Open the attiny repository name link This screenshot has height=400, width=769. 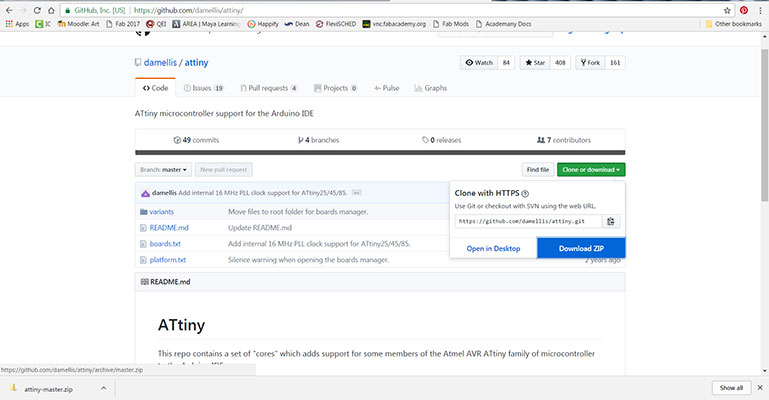click(196, 63)
